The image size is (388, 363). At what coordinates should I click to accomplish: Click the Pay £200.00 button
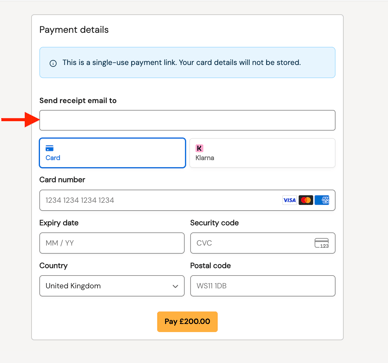point(187,322)
